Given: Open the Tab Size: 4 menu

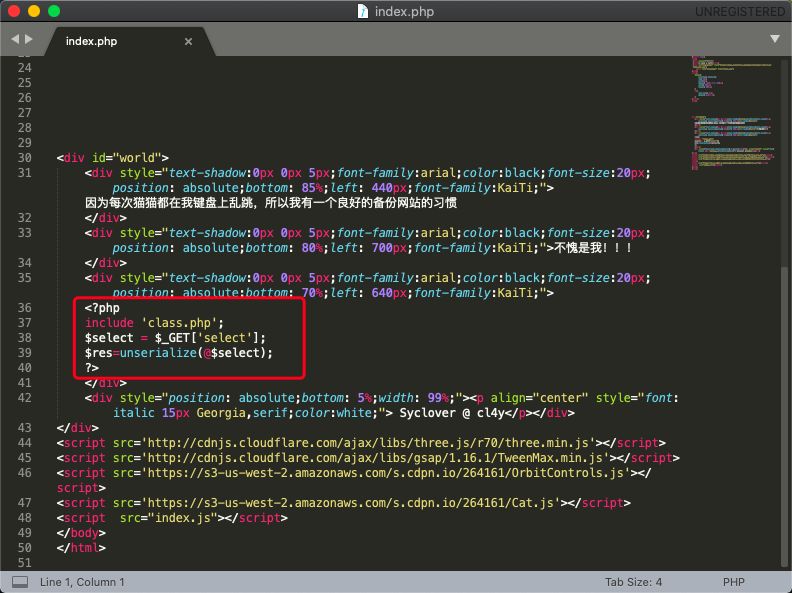Looking at the screenshot, I should click(x=633, y=582).
